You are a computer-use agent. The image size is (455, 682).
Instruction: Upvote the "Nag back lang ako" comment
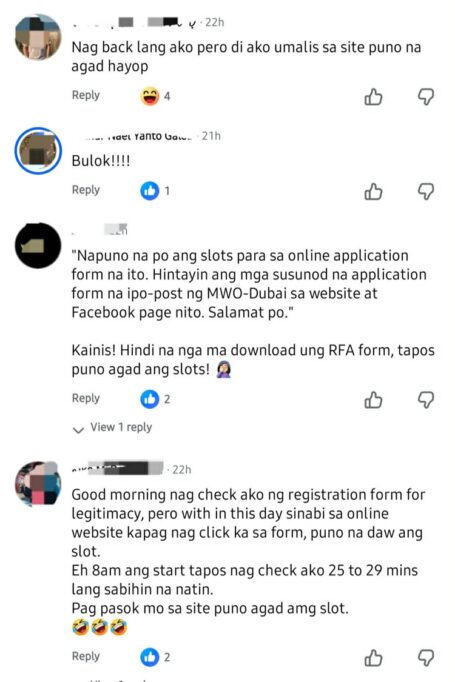click(373, 97)
